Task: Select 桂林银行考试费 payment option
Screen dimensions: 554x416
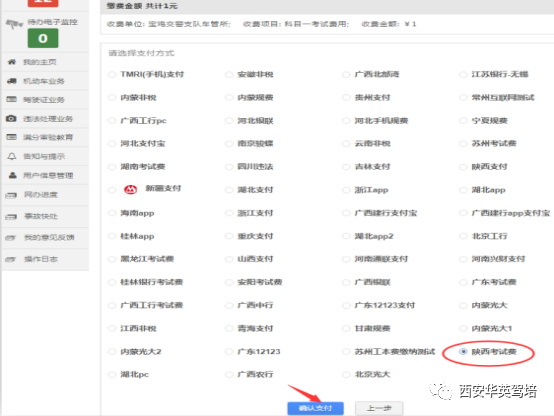Action: click(x=112, y=282)
